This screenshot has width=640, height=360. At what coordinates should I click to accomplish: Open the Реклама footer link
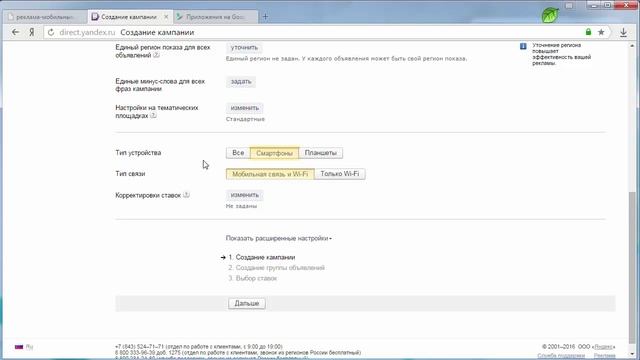click(x=604, y=356)
